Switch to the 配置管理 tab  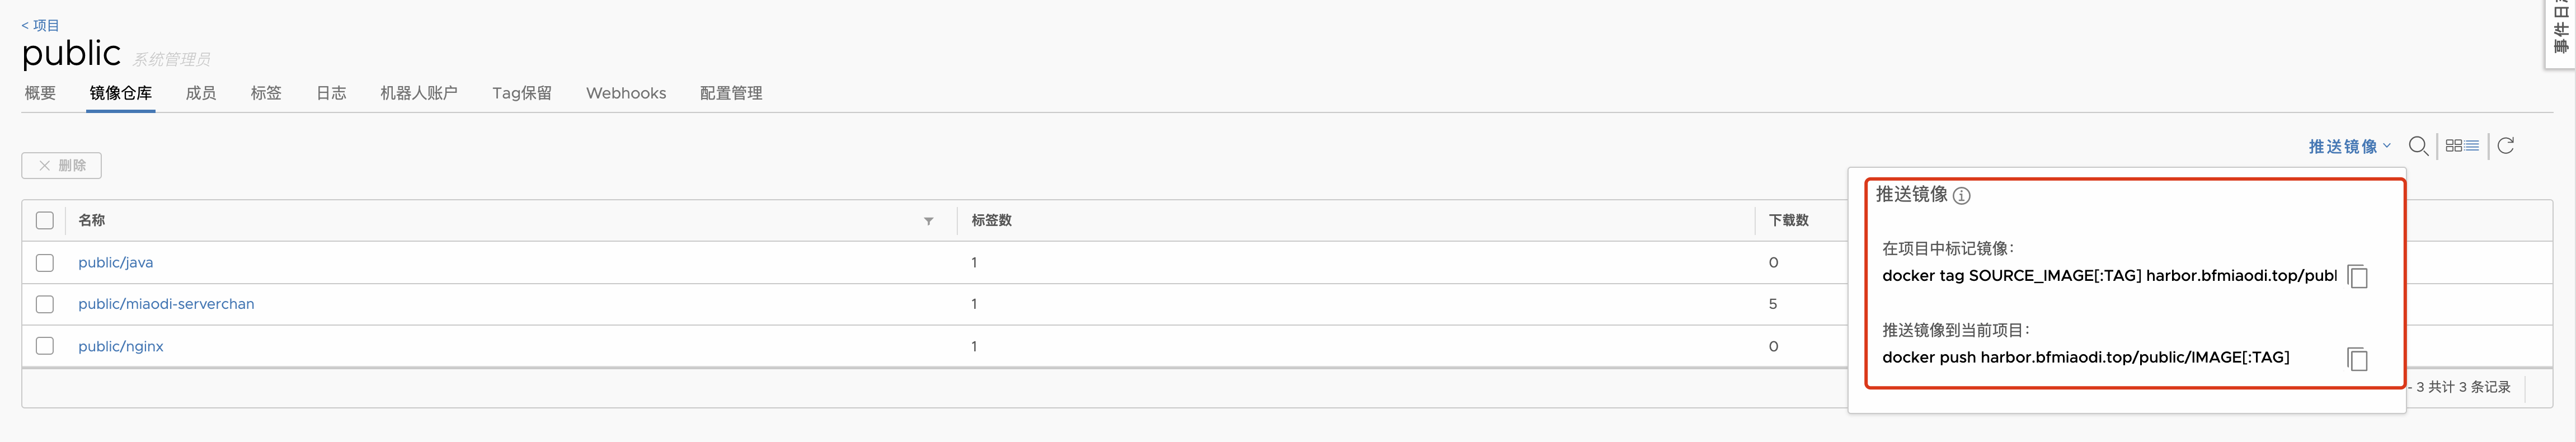(x=731, y=93)
